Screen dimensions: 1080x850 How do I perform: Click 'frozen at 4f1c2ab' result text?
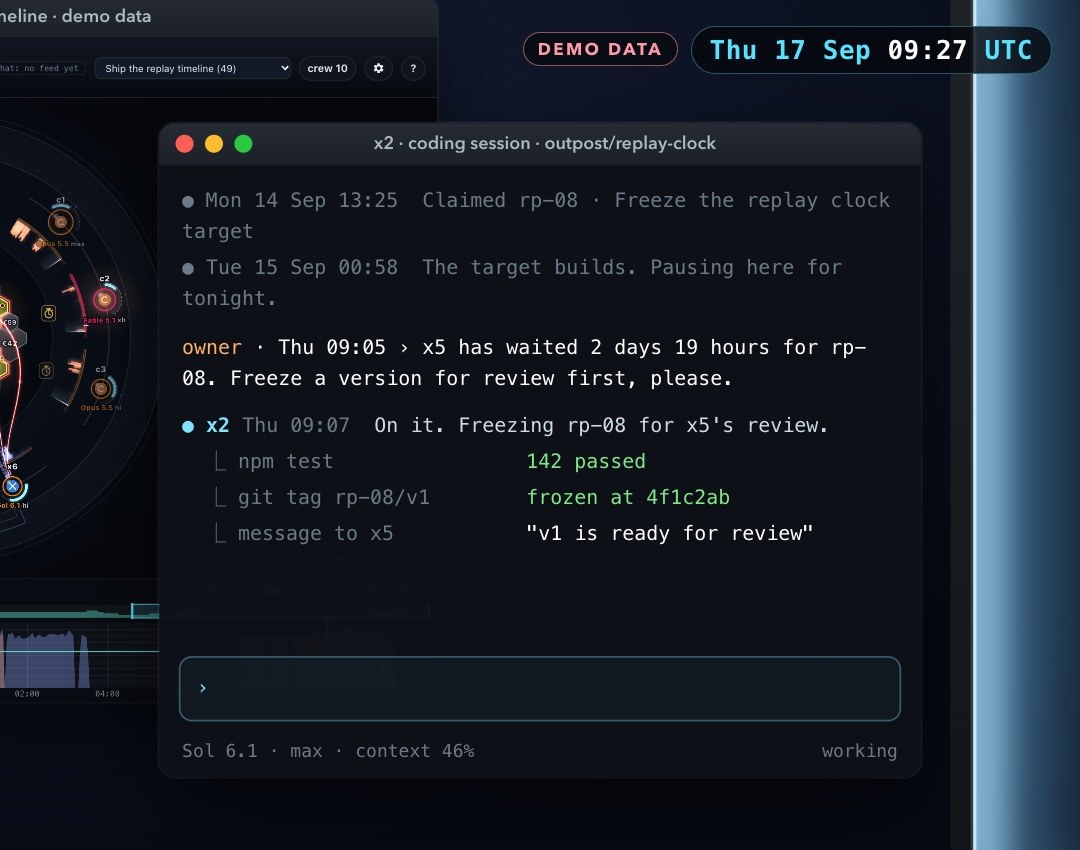click(628, 497)
